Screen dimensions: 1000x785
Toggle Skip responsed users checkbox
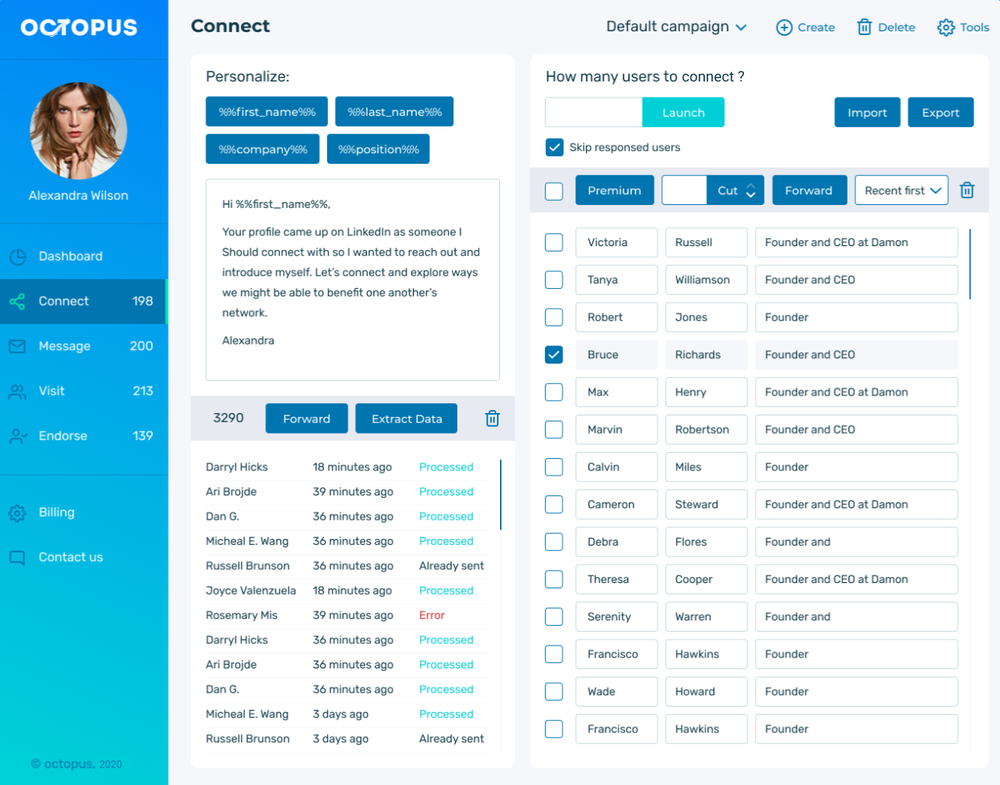point(554,147)
